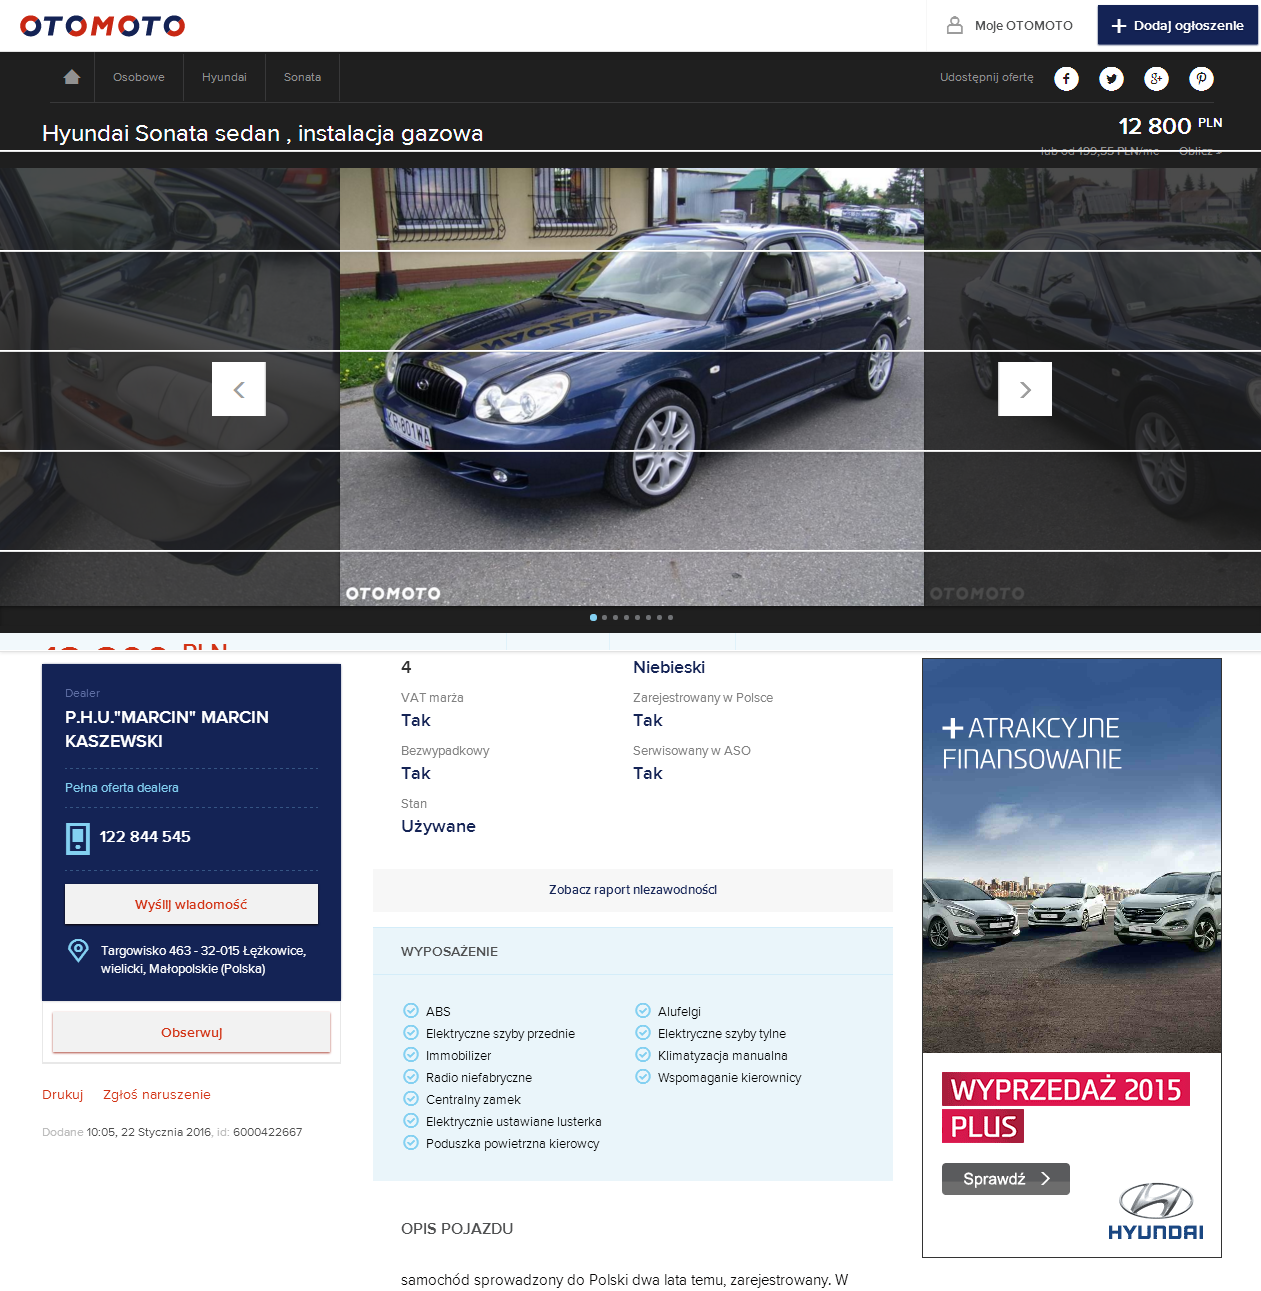Viewport: 1261px width, 1291px height.
Task: Click the Centralny zamek checkmark icon
Action: [410, 1098]
